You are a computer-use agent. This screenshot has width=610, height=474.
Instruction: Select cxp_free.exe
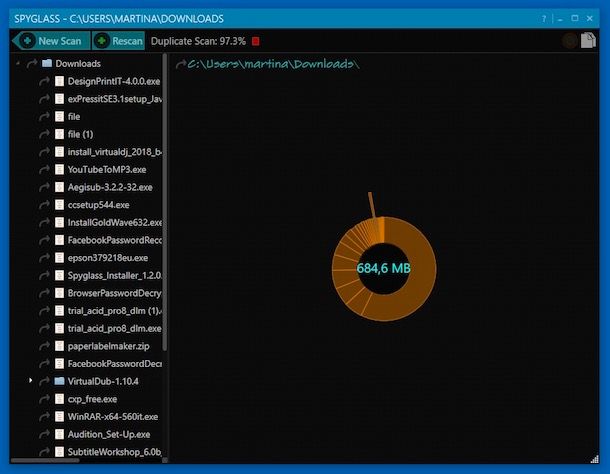coord(92,399)
